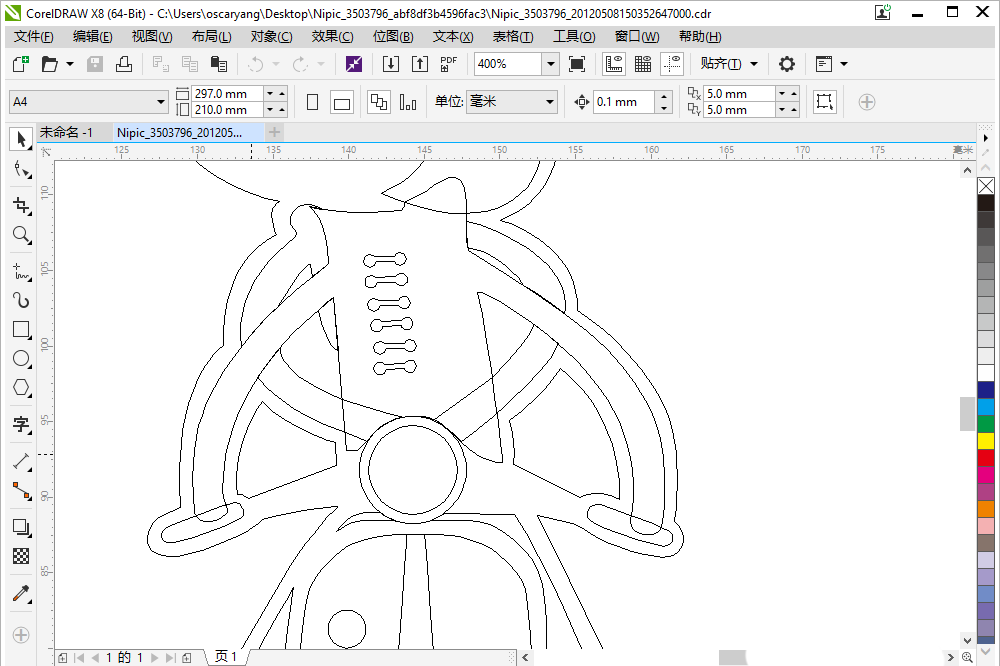Click the Export icon with up arrow
Image resolution: width=1000 pixels, height=666 pixels.
pos(420,64)
